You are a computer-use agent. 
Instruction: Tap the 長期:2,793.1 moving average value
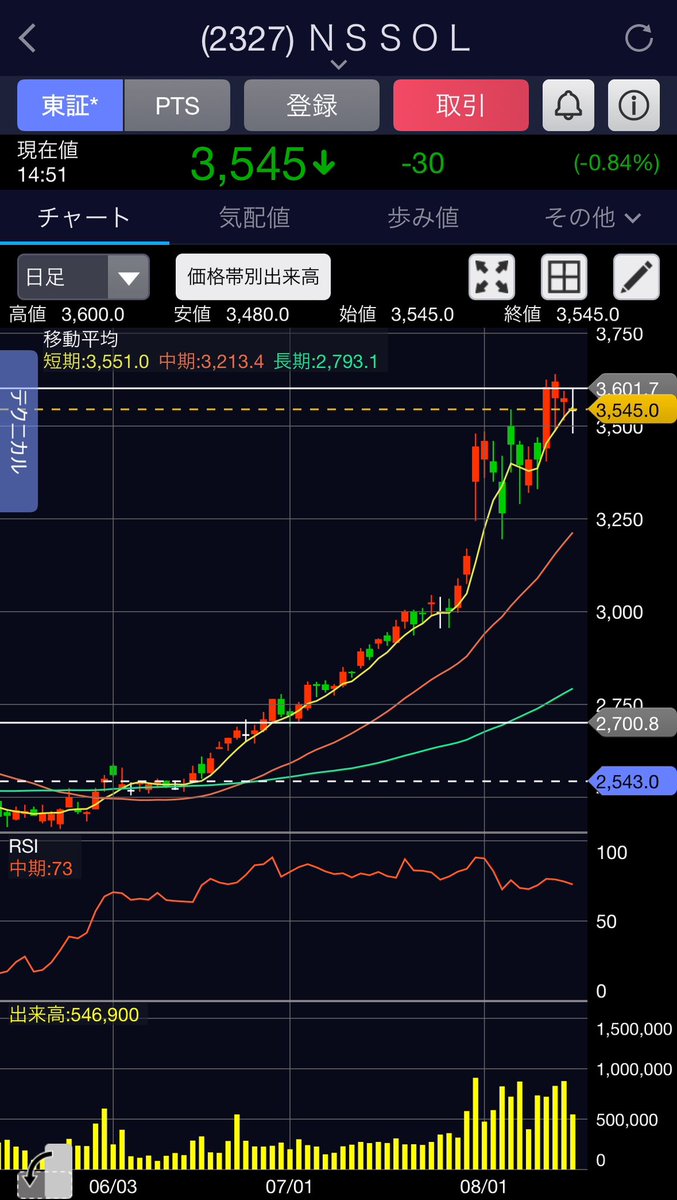[324, 360]
